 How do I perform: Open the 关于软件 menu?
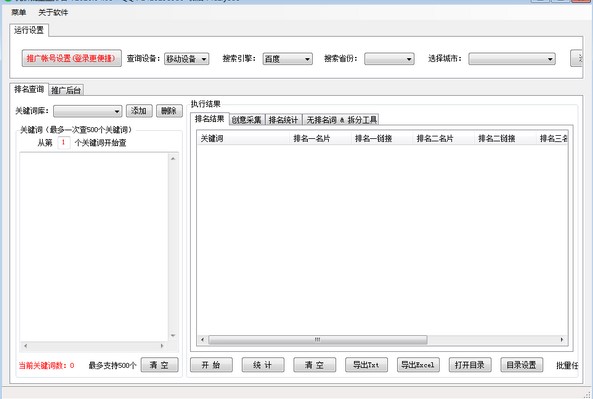tap(53, 12)
